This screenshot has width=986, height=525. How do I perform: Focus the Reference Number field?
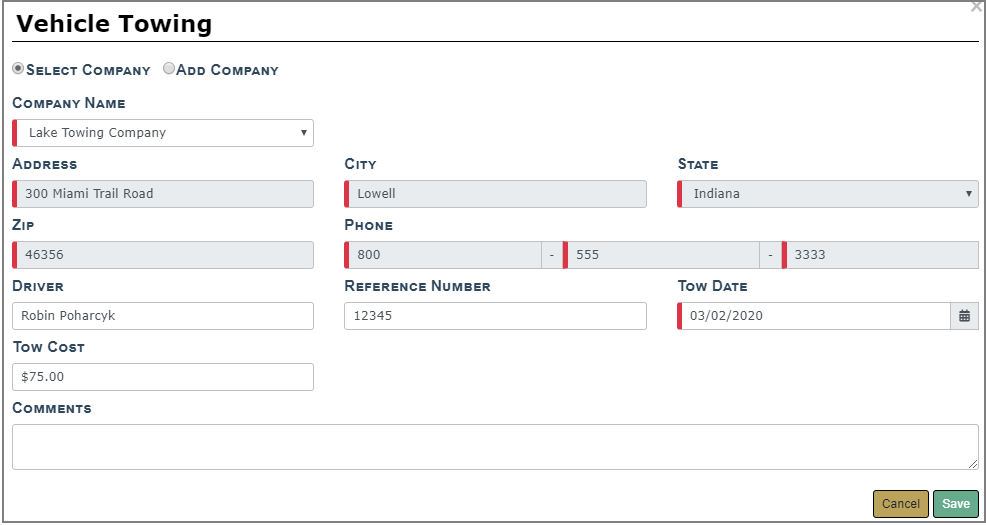click(x=495, y=316)
